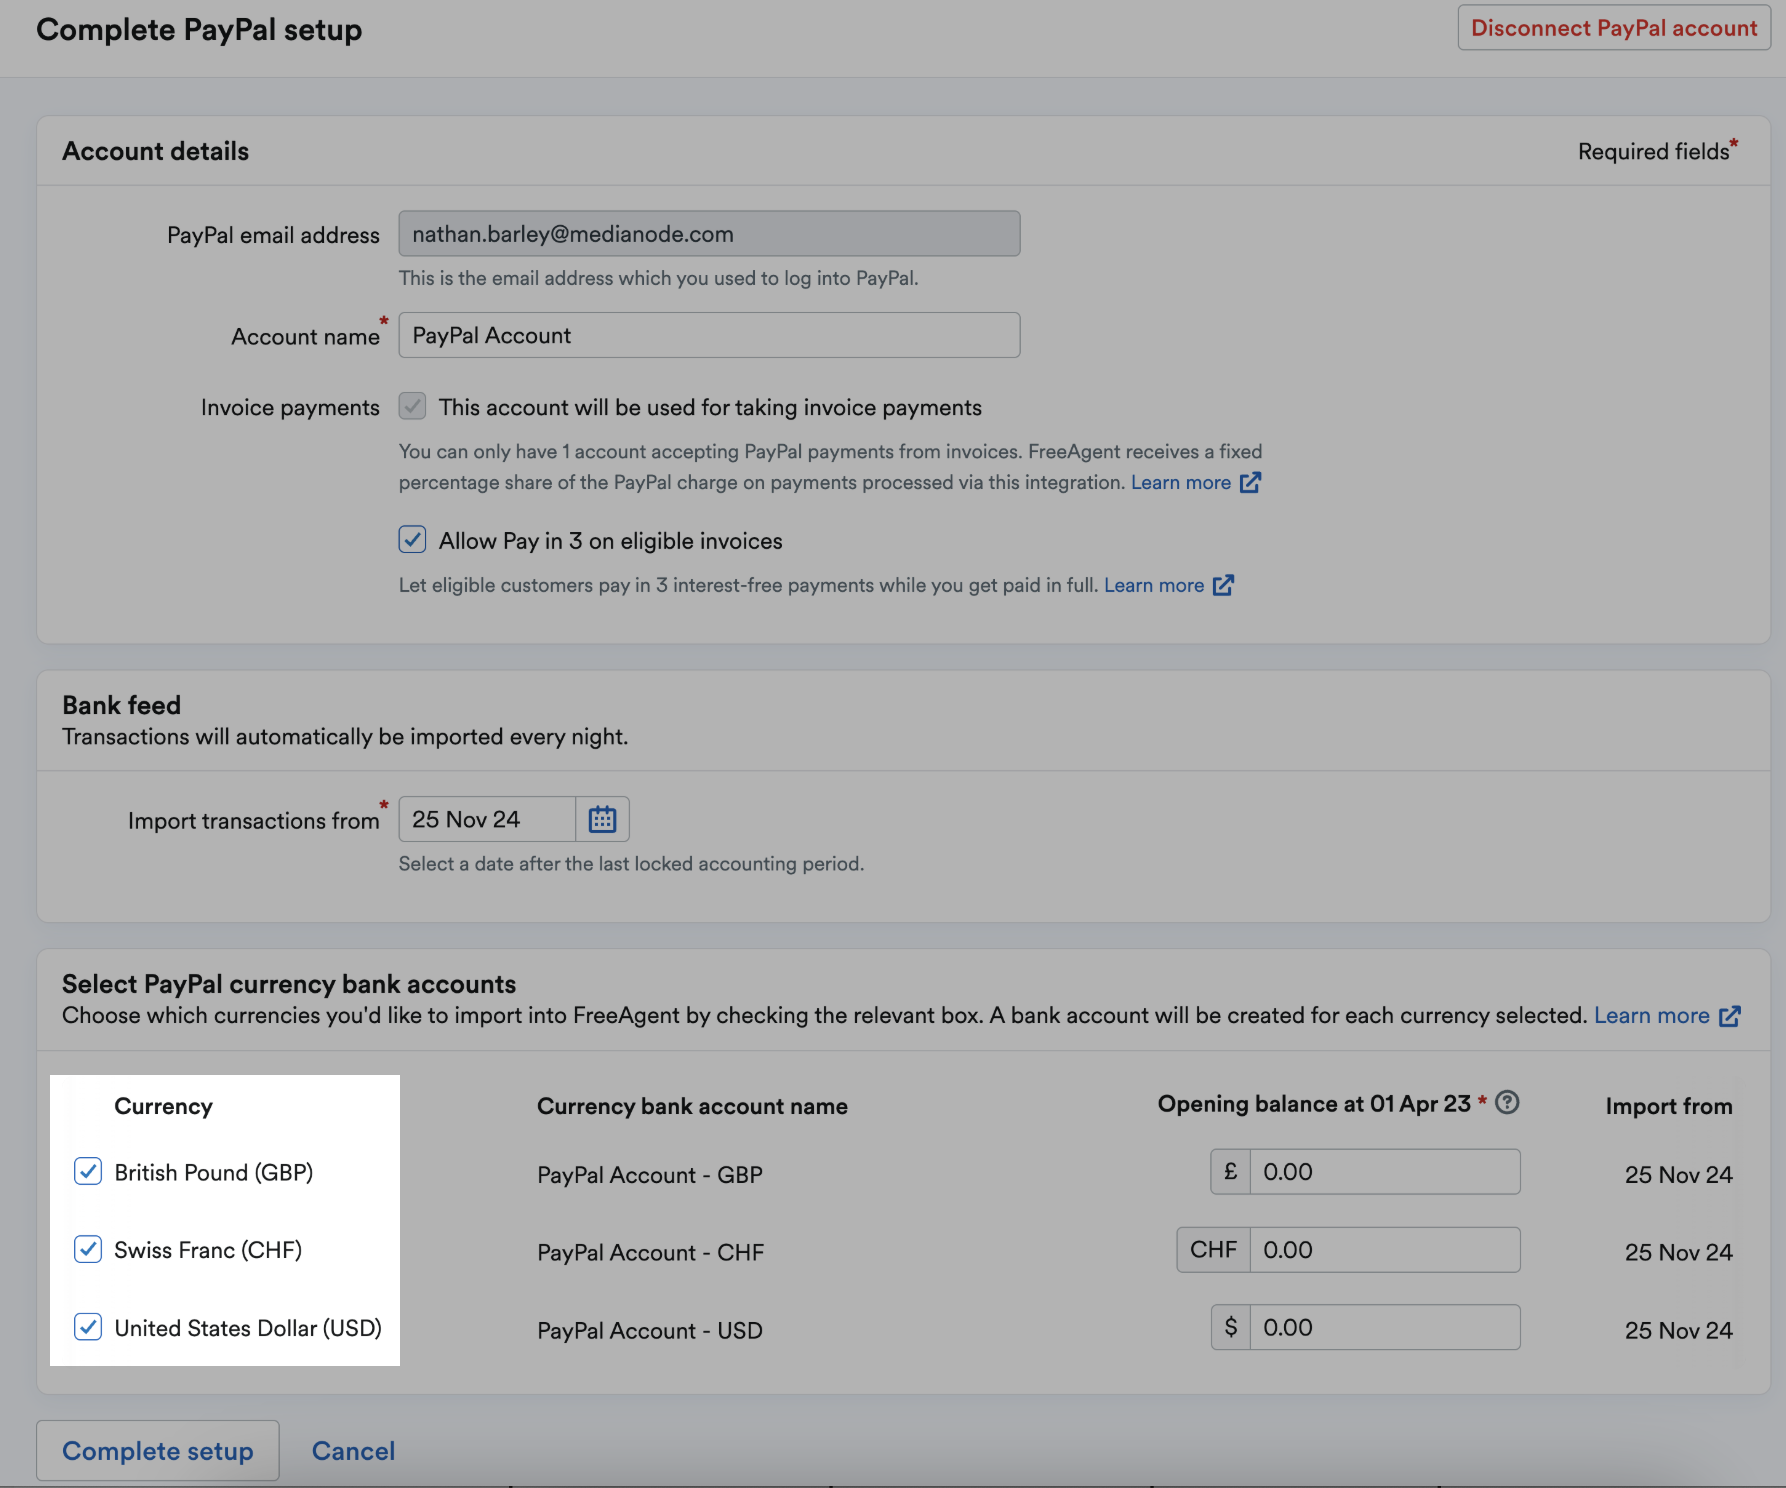The width and height of the screenshot is (1786, 1488).
Task: Click external link icon beside currency accounts Learn more
Action: point(1729,1017)
